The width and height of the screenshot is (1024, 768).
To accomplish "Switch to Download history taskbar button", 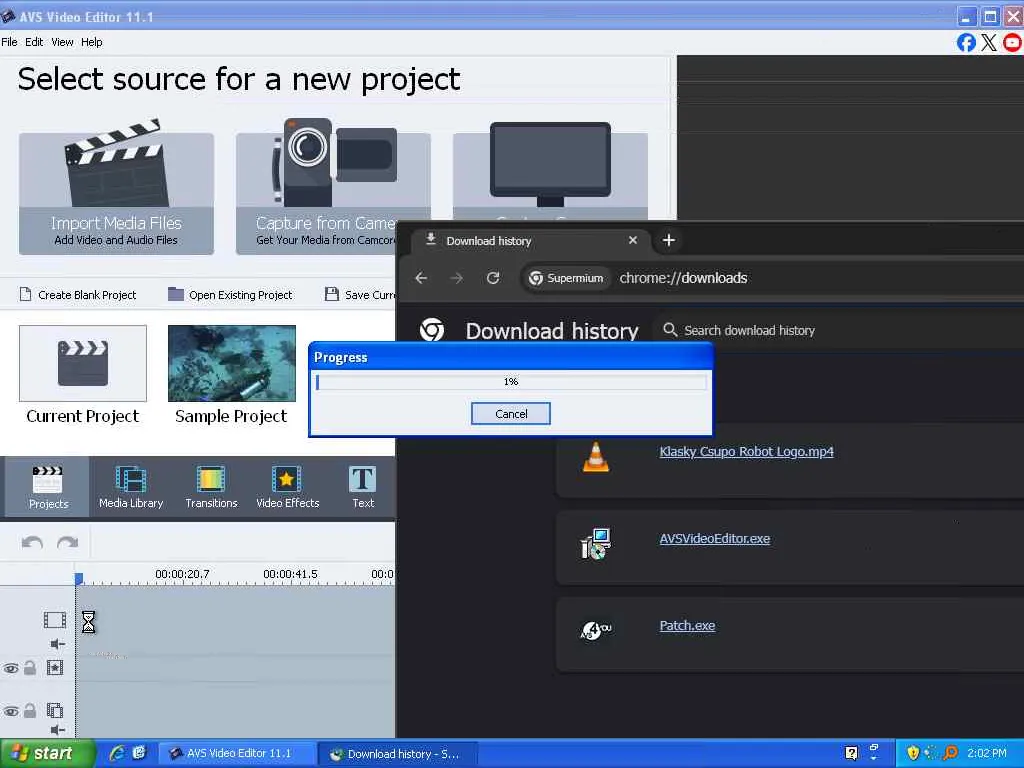I will pos(397,754).
